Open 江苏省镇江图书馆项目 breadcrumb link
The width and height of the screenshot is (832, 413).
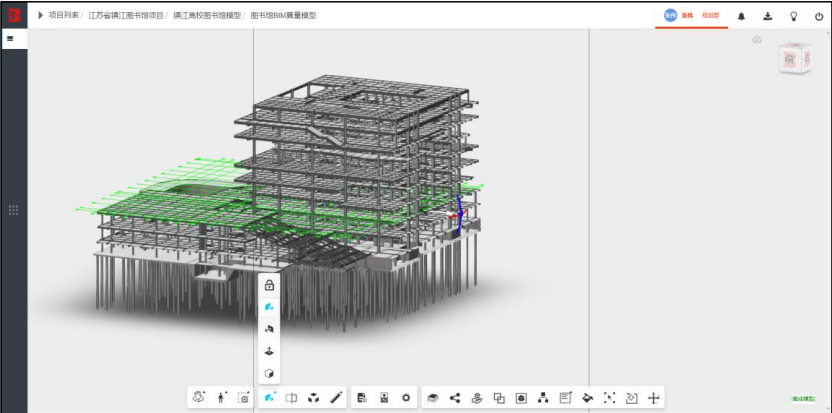[126, 15]
